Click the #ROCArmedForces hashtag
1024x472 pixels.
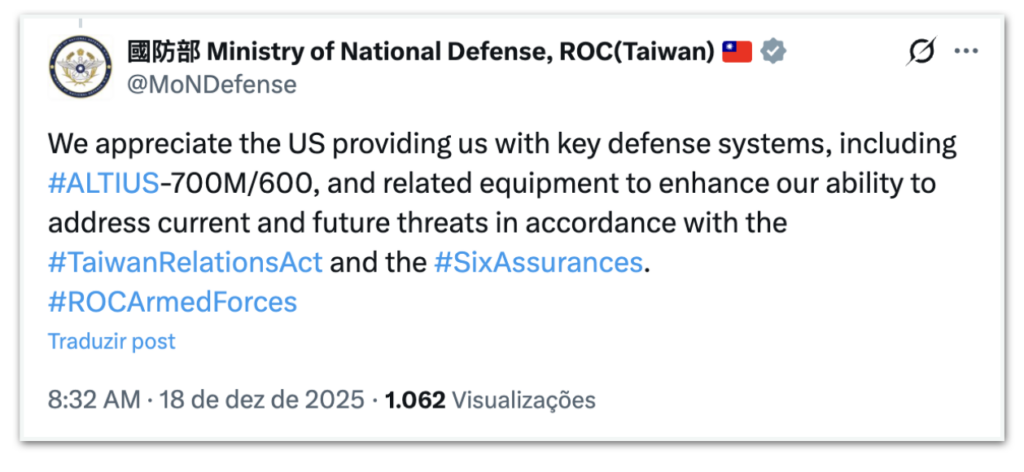click(x=172, y=301)
